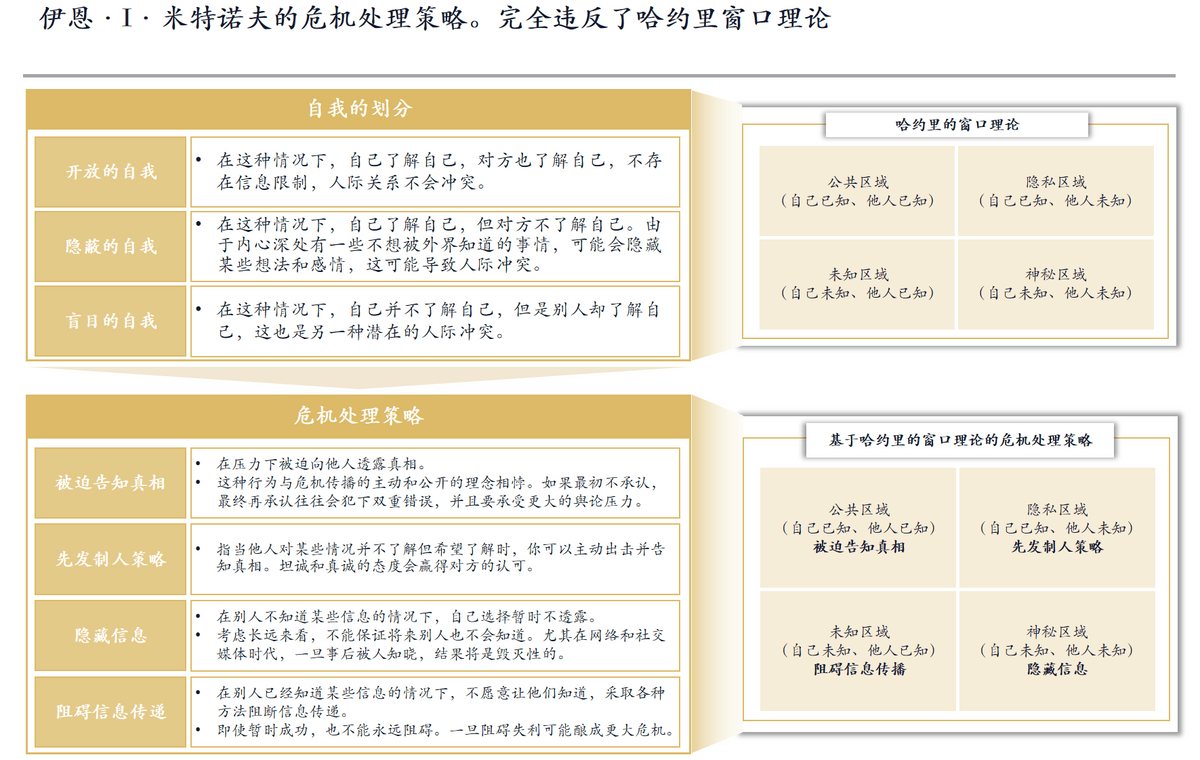Screen dimensions: 1200x760
Task: Select the 哈约里的窗口理论 panel title
Action: (956, 125)
